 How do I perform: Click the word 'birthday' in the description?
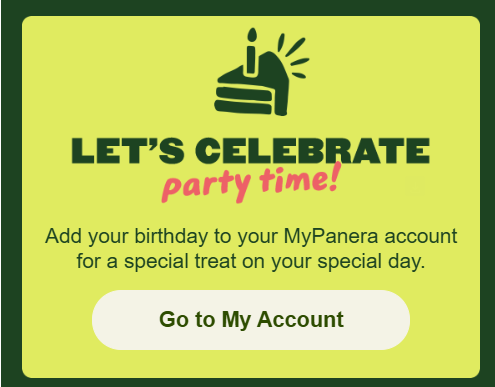[171, 236]
